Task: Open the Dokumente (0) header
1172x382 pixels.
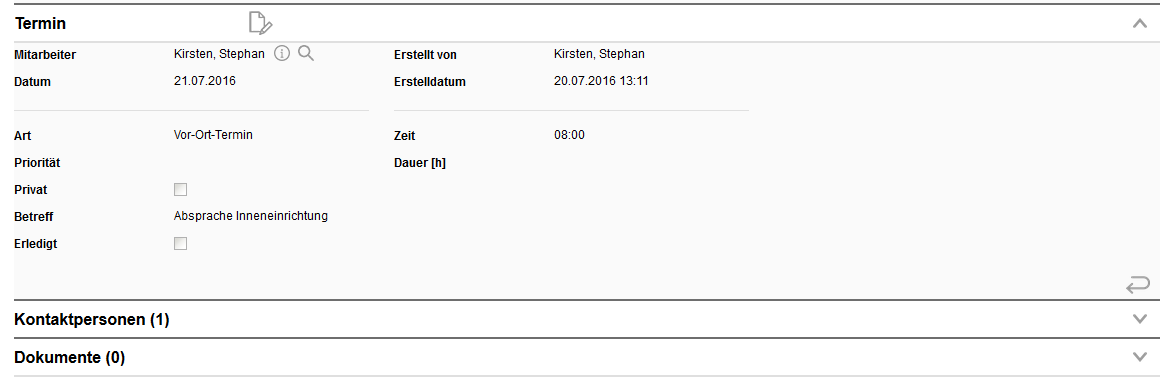Action: (70, 358)
